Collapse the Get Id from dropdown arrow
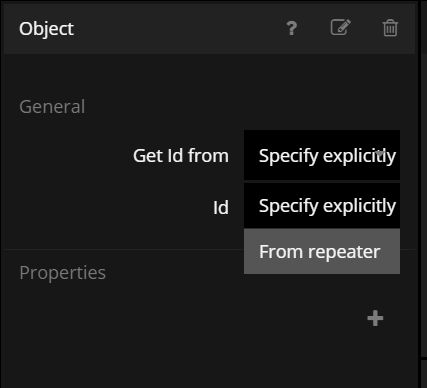This screenshot has width=427, height=388. tap(381, 154)
